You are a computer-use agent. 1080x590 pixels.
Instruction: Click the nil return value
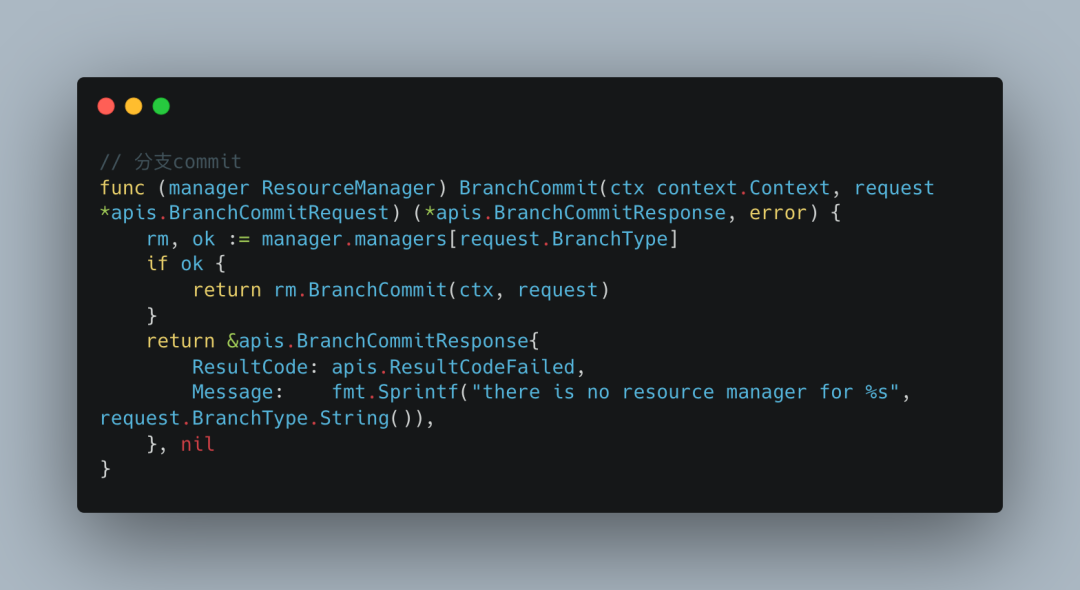198,444
